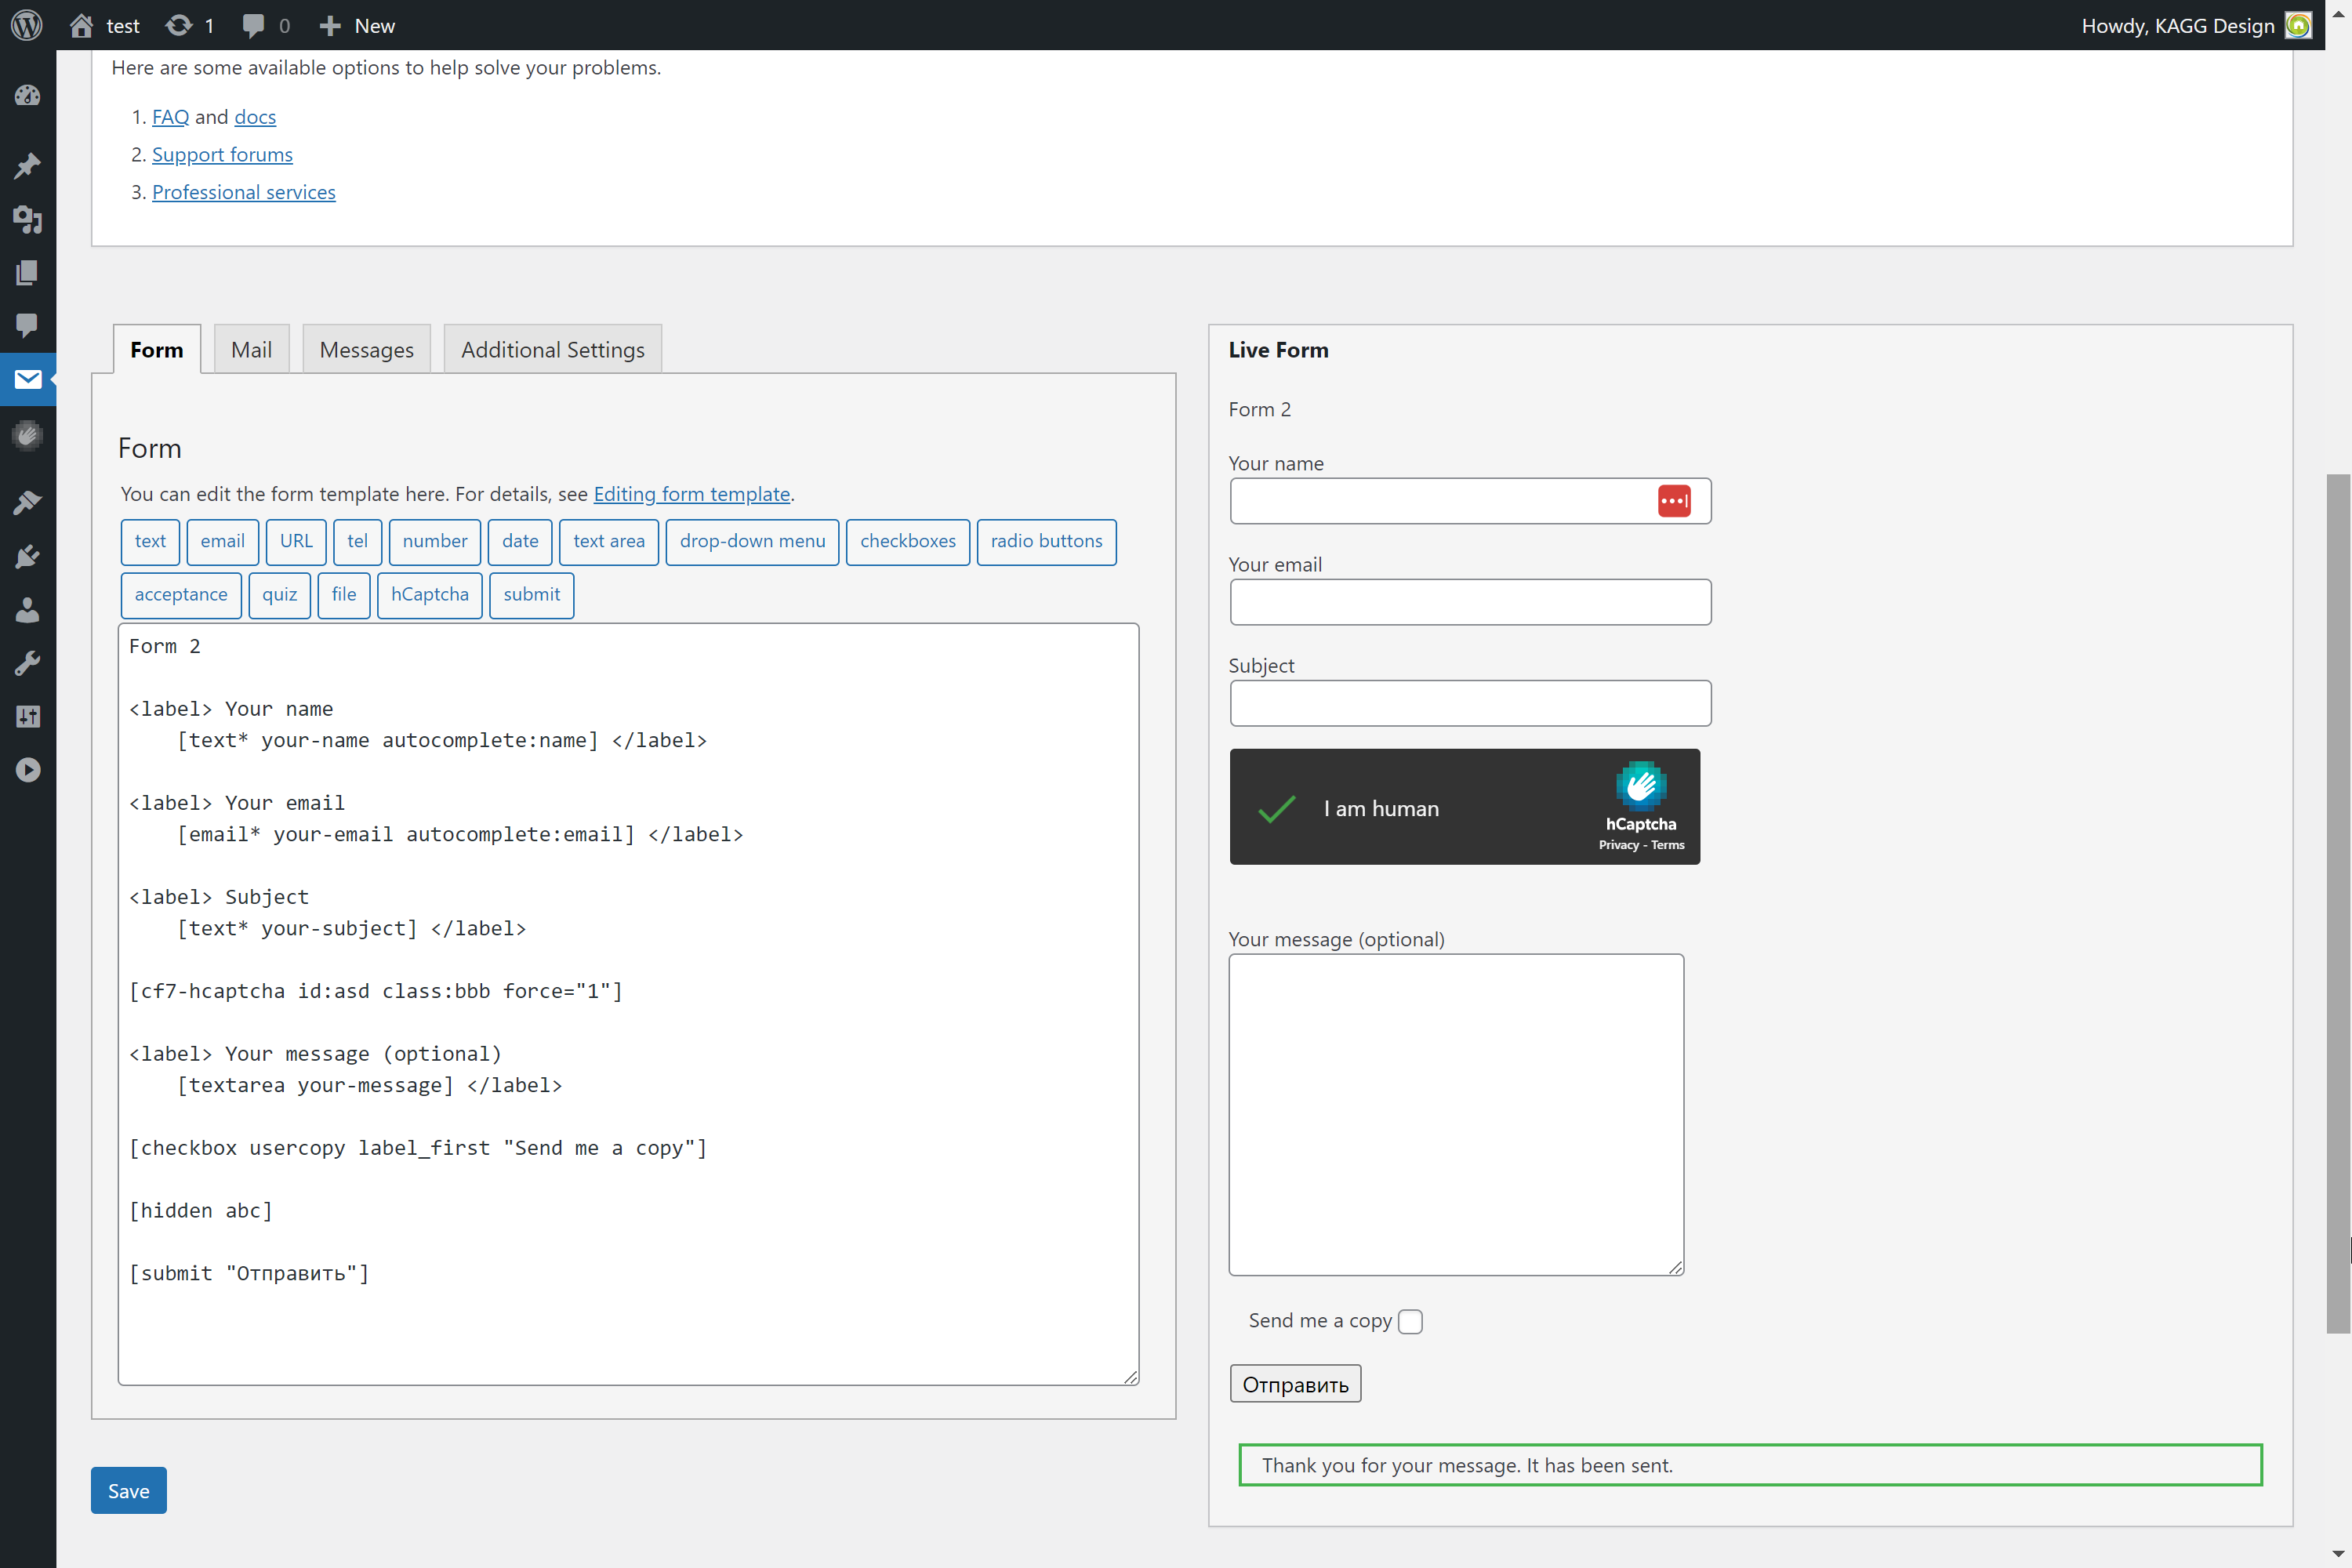
Task: Switch to the Messages tab
Action: pos(366,348)
